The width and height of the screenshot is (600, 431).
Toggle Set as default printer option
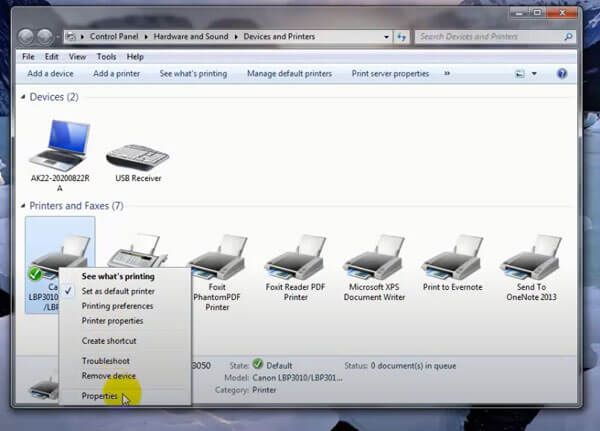click(118, 291)
